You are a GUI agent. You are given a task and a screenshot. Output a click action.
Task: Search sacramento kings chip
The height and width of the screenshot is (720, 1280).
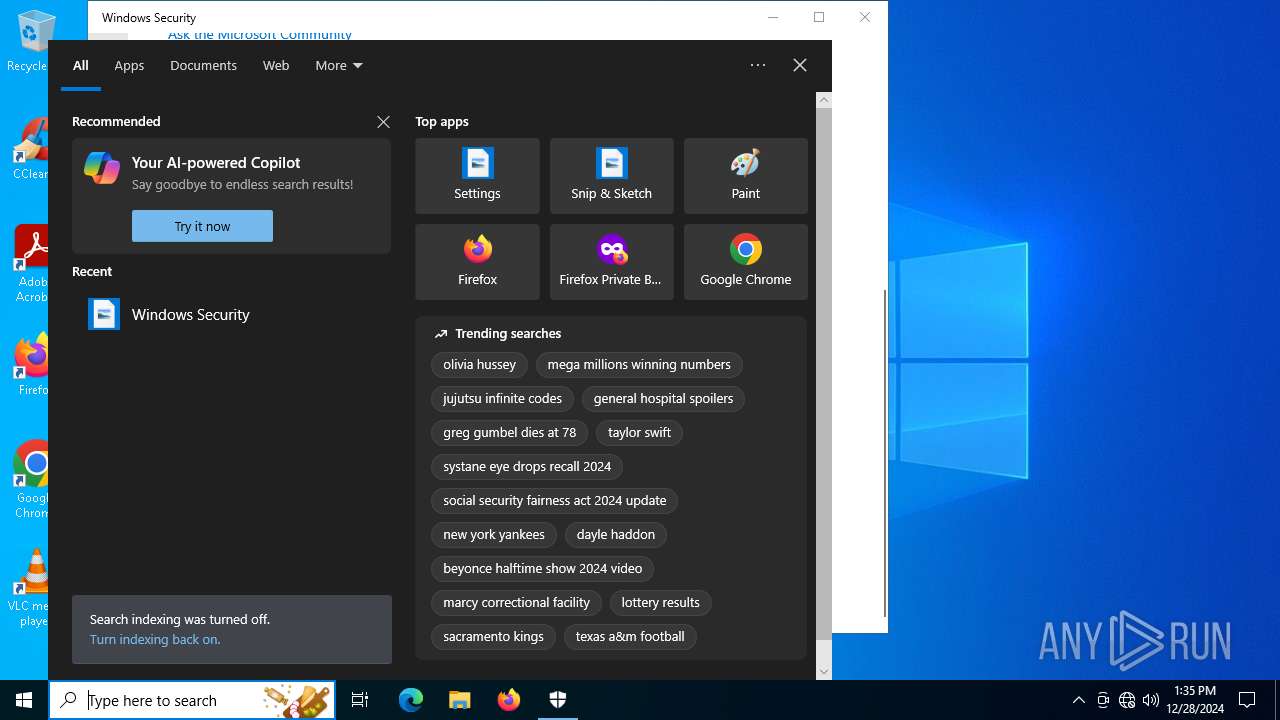[x=493, y=637]
